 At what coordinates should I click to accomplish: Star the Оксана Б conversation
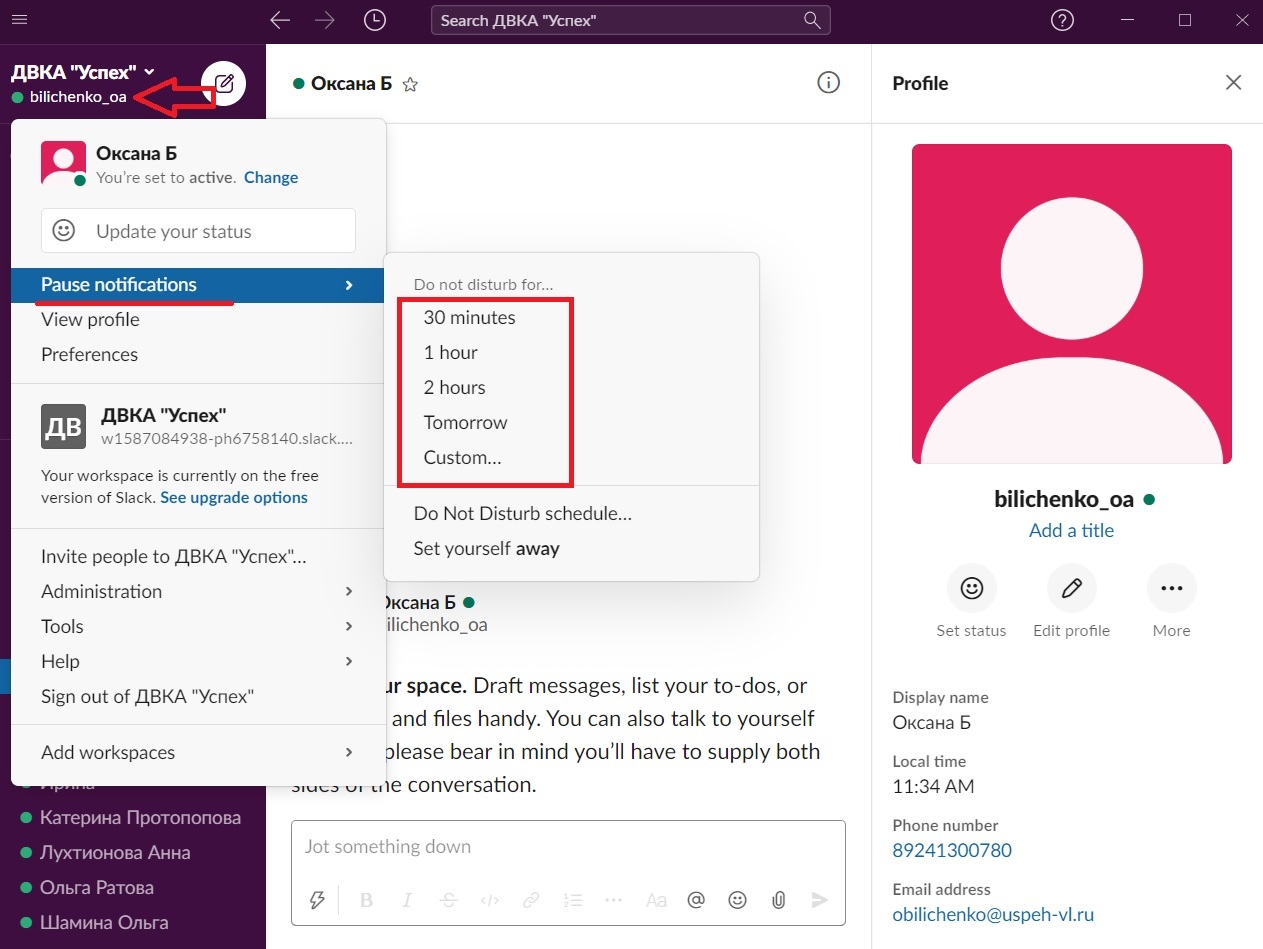[x=409, y=85]
